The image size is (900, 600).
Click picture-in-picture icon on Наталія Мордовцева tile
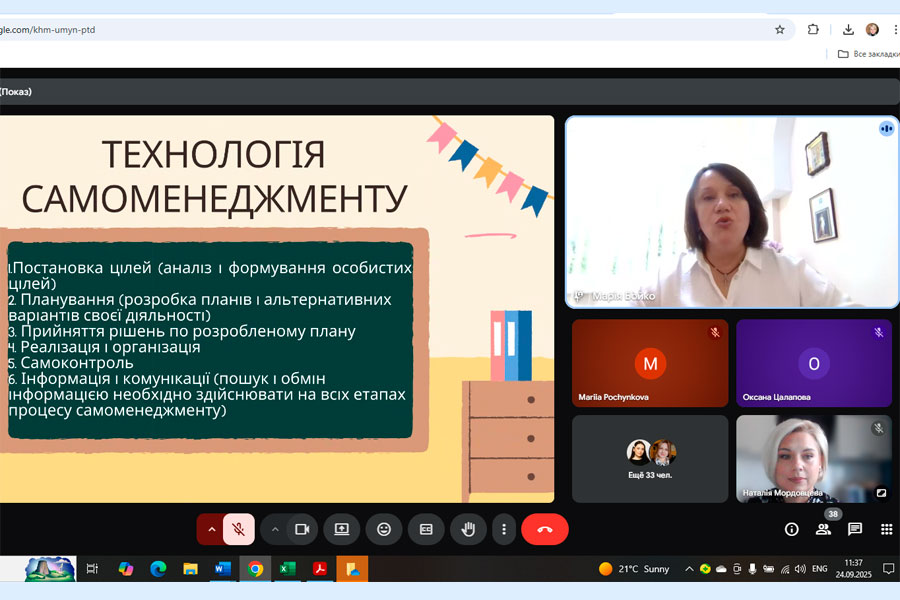point(881,493)
